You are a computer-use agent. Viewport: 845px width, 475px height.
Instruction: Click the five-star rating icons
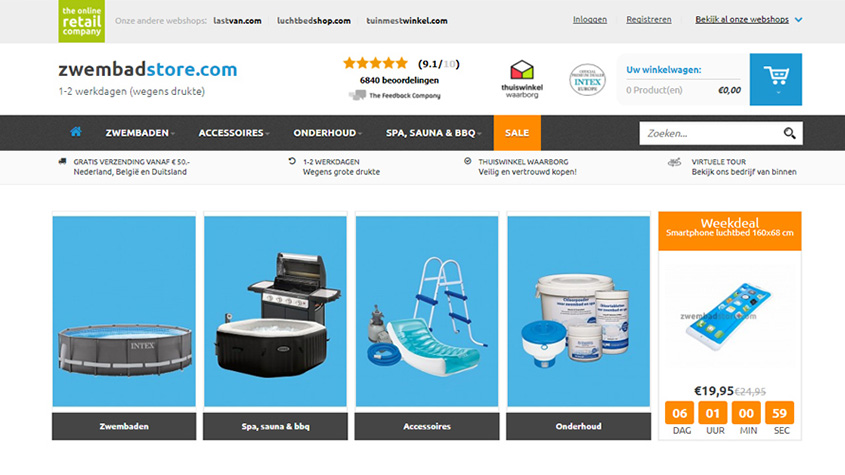pos(376,64)
